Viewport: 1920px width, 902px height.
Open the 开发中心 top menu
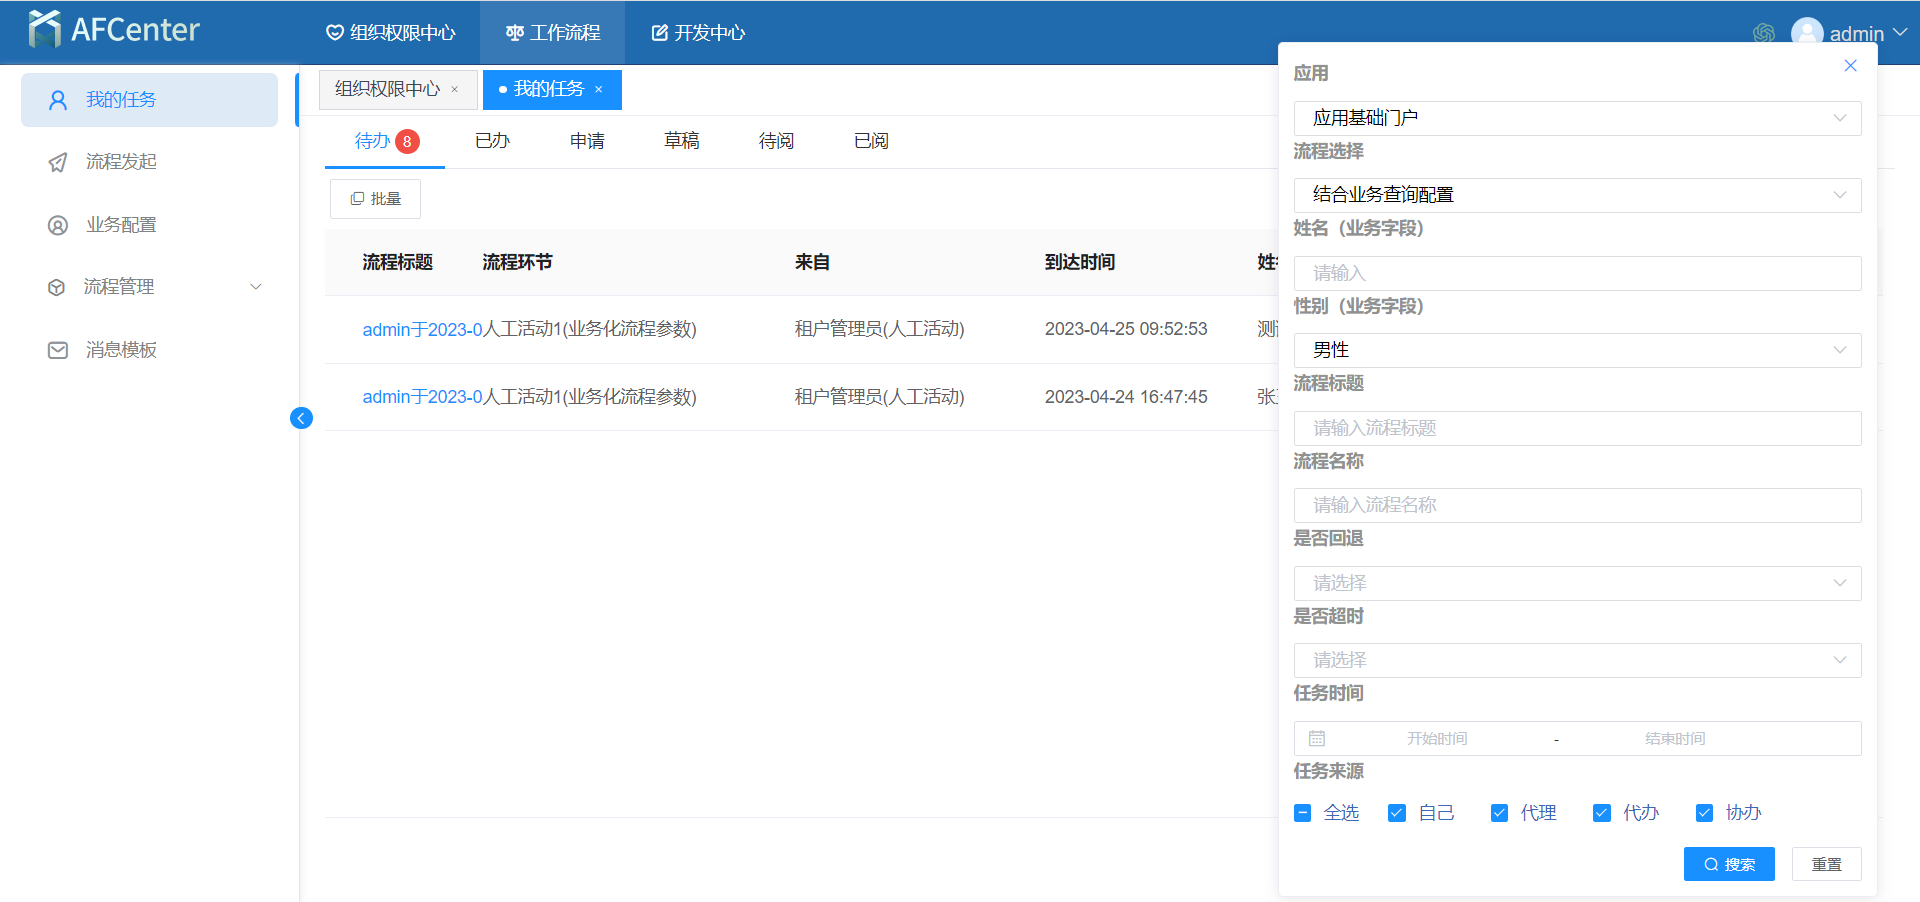pos(698,33)
